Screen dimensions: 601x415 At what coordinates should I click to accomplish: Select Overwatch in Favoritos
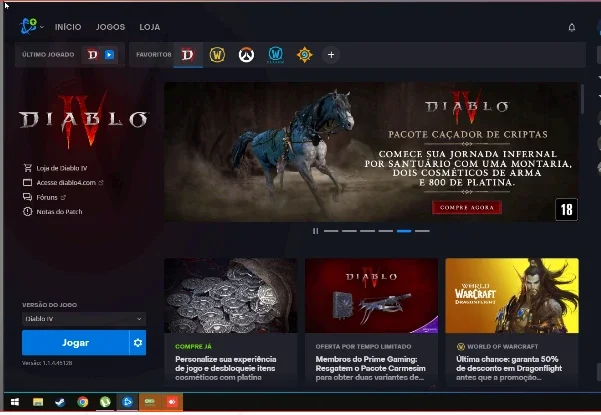pos(246,55)
